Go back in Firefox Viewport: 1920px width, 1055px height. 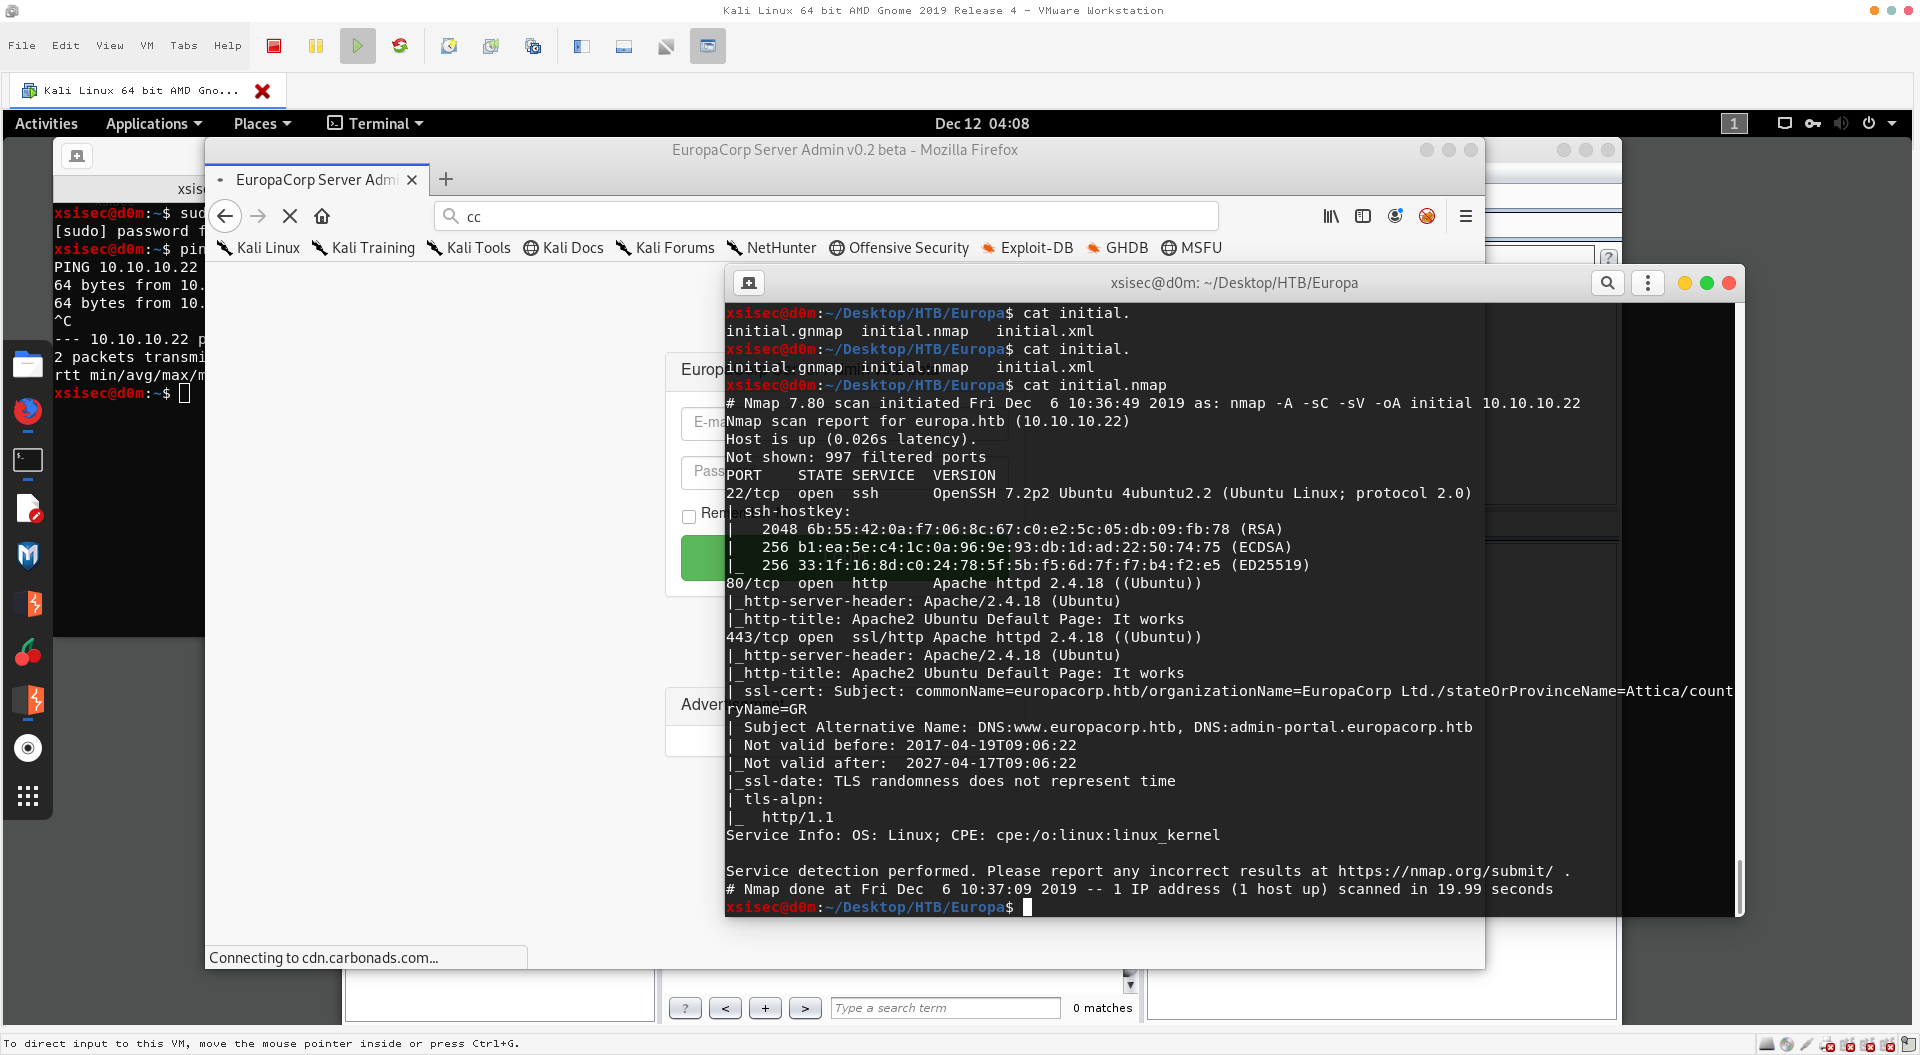(225, 216)
